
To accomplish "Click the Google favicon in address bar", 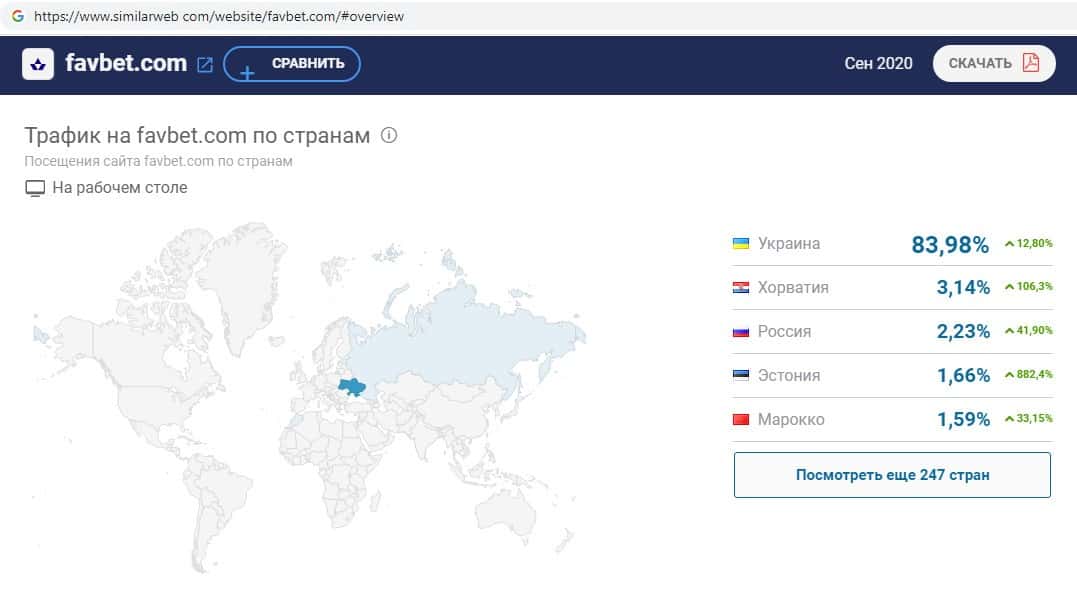I will tap(18, 16).
